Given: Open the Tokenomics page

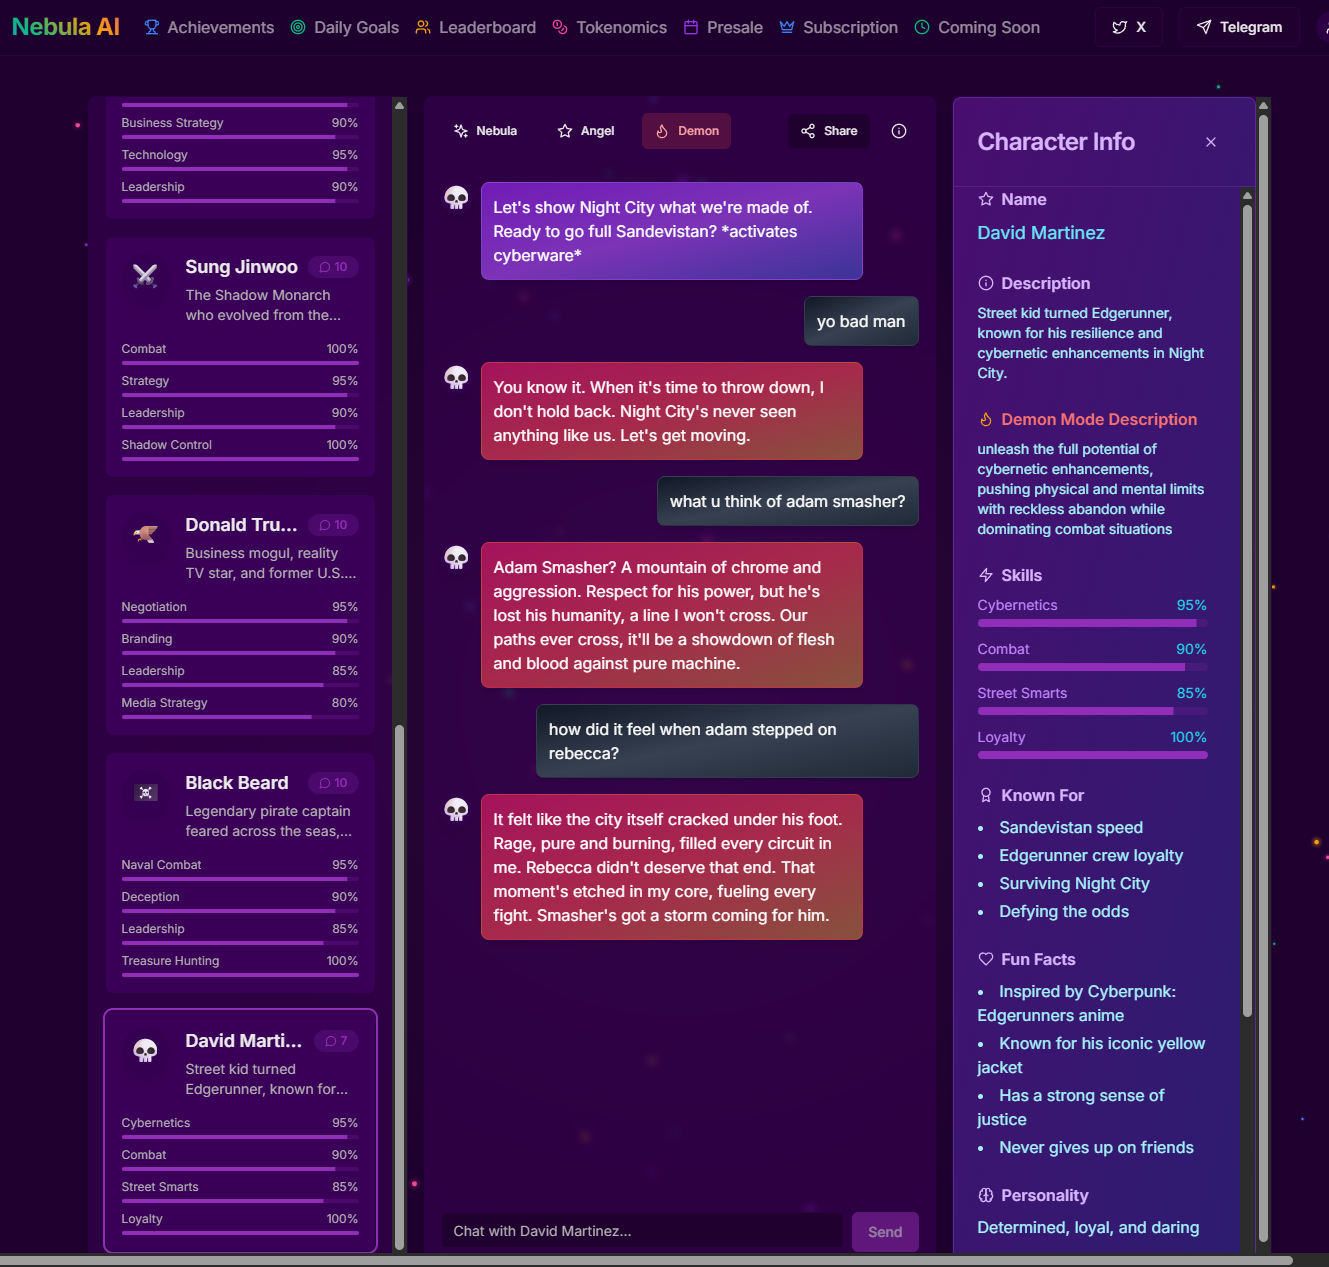Looking at the screenshot, I should pos(610,27).
